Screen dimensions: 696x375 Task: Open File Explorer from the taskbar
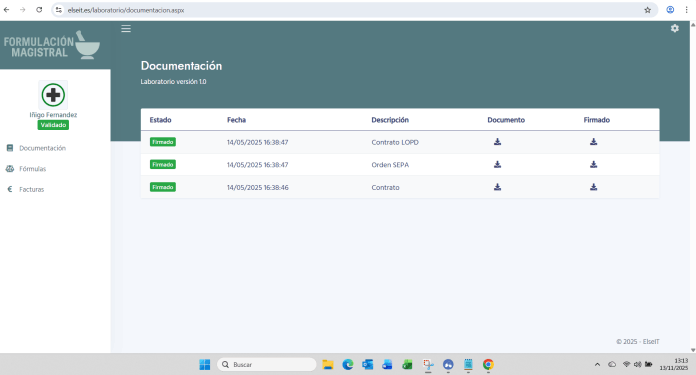point(328,365)
